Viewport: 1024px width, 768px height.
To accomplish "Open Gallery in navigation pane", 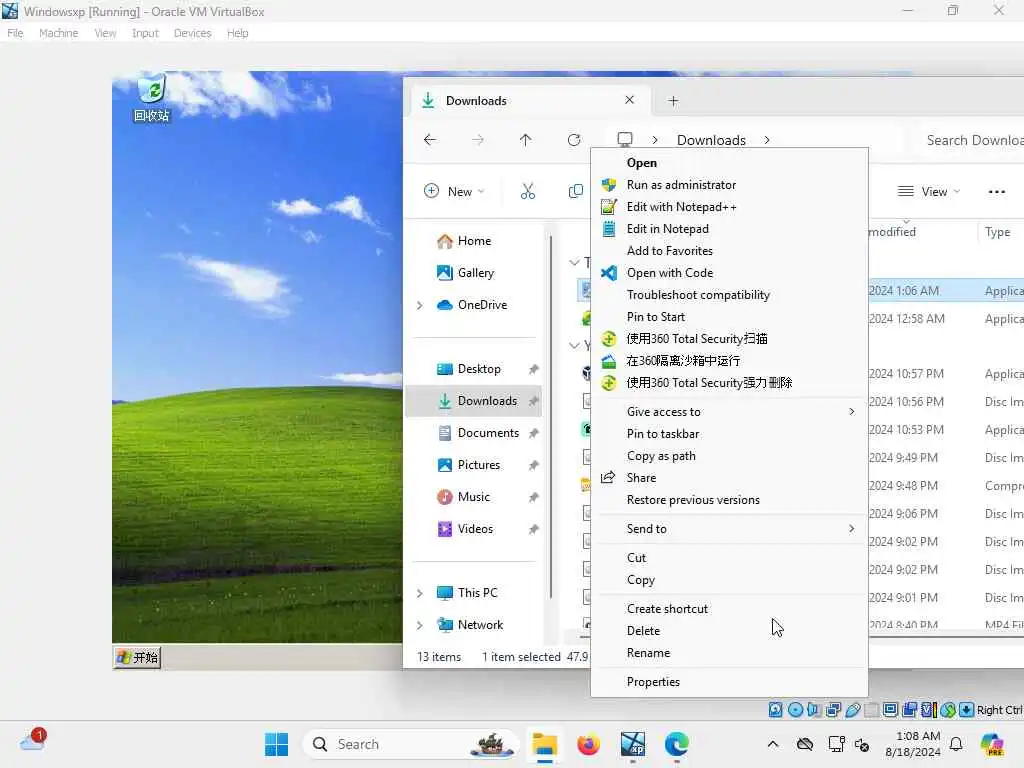I will tap(475, 273).
